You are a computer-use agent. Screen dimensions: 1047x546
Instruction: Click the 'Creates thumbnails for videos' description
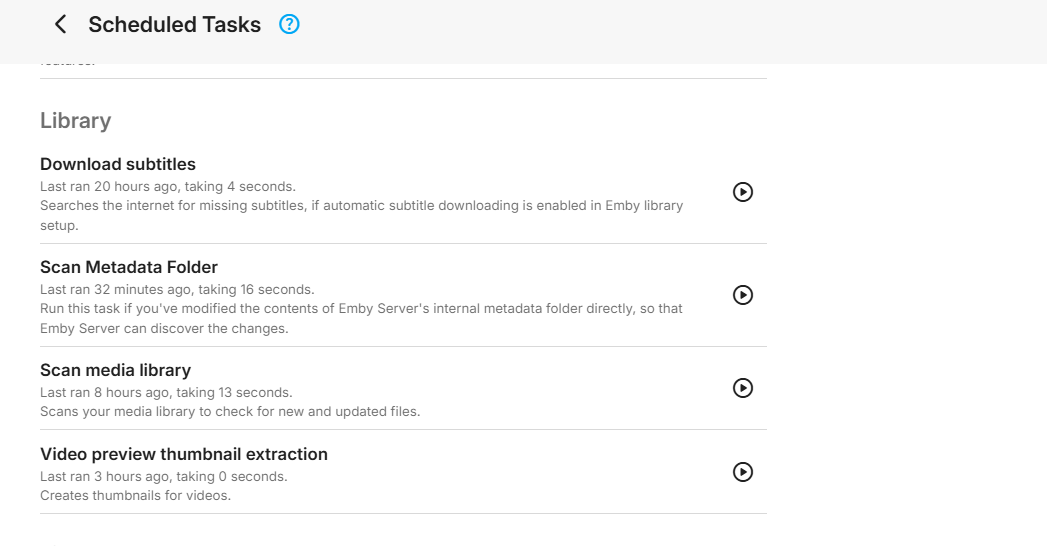(135, 495)
